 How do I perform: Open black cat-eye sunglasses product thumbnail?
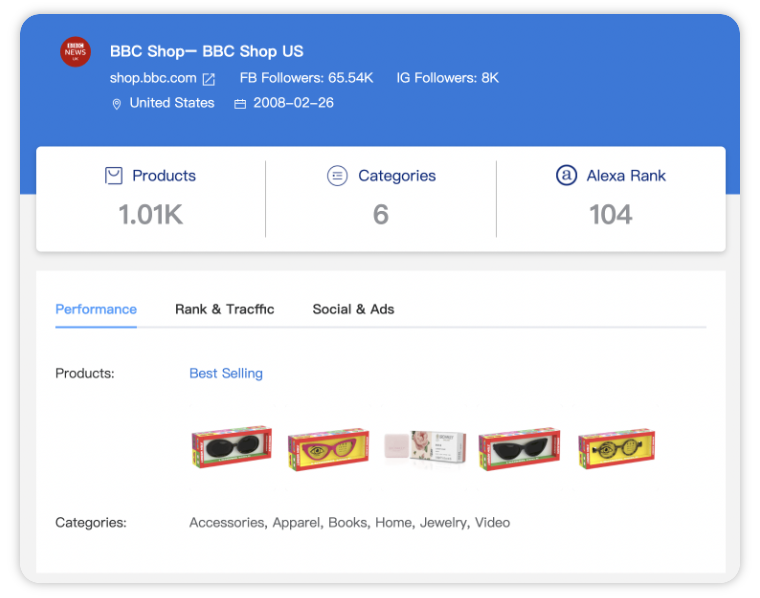click(519, 449)
